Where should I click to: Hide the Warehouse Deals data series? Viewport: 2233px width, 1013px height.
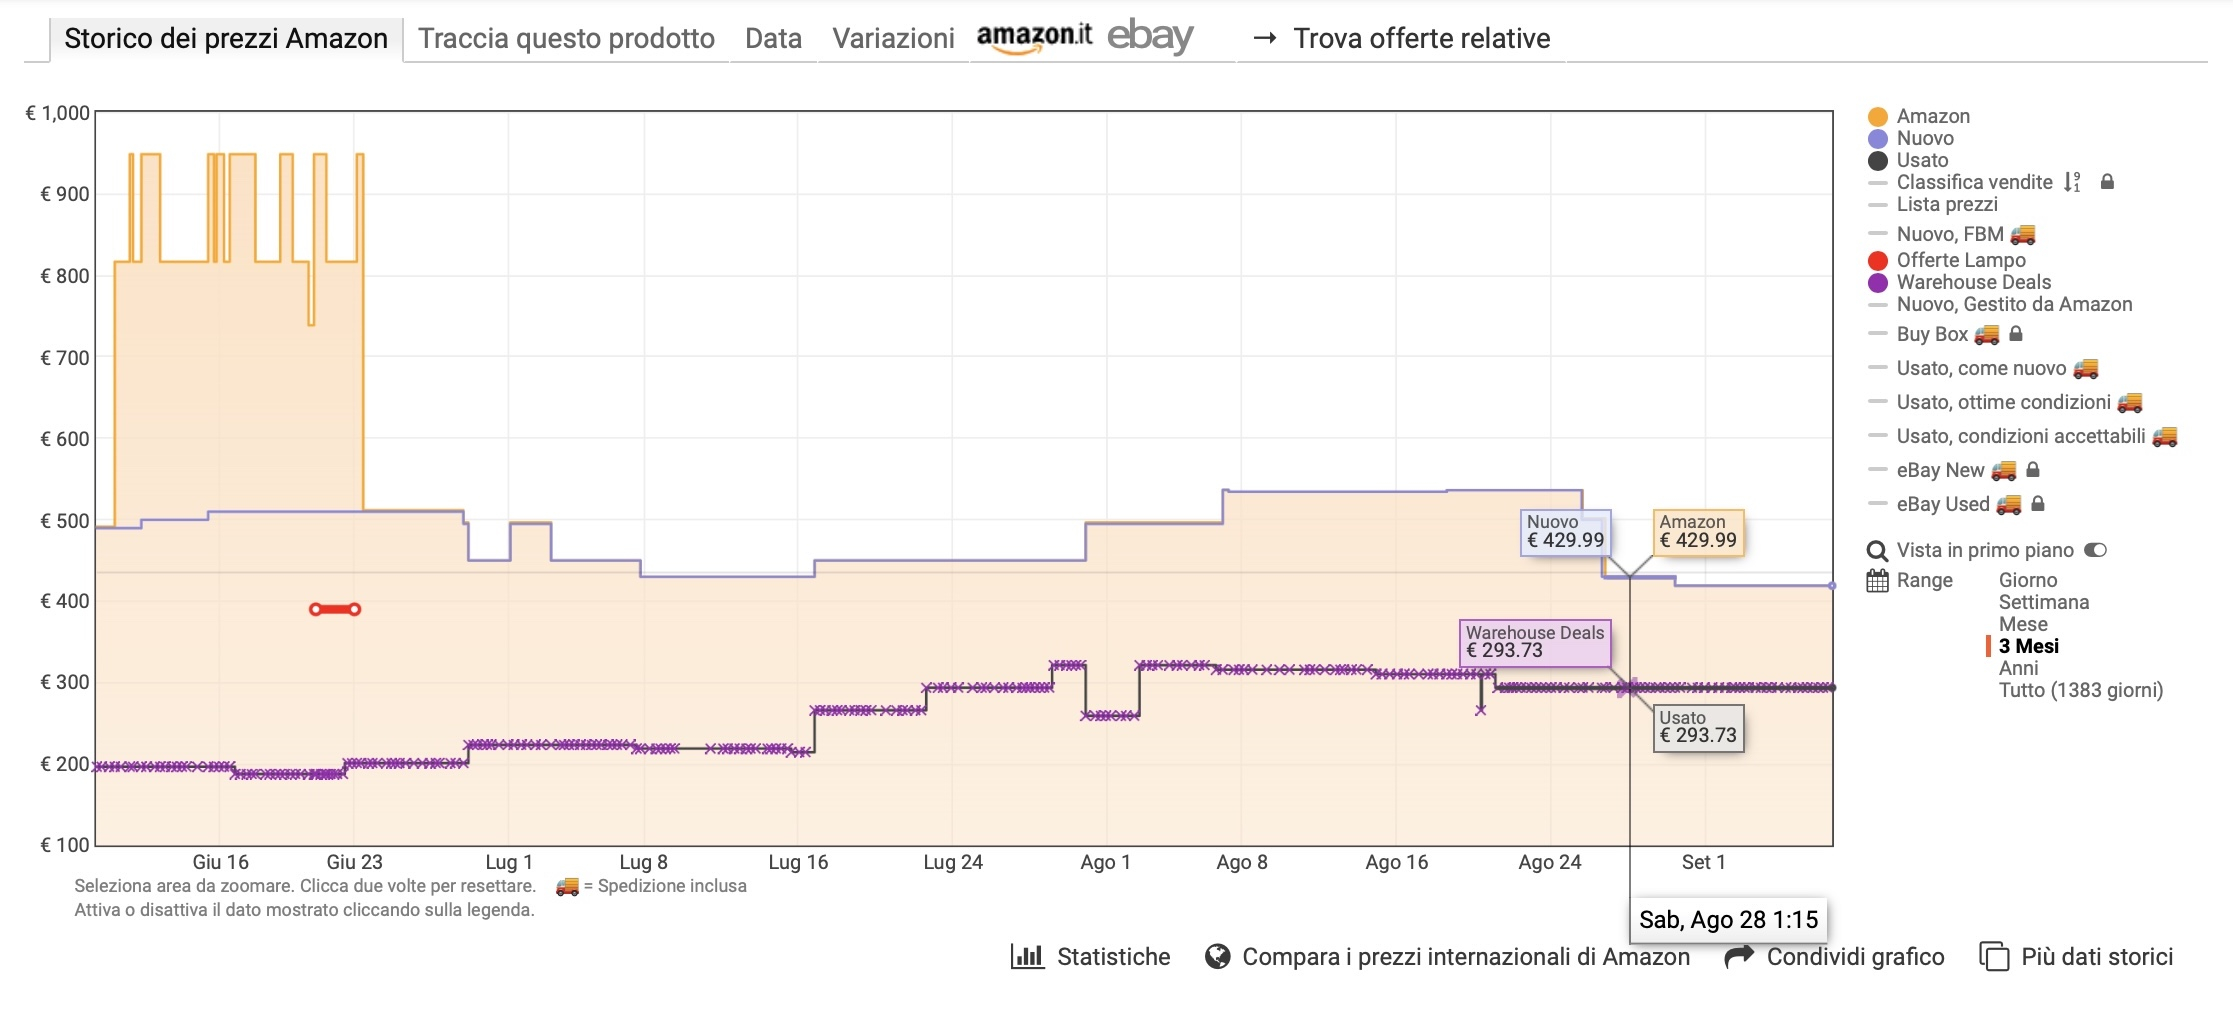[1972, 282]
